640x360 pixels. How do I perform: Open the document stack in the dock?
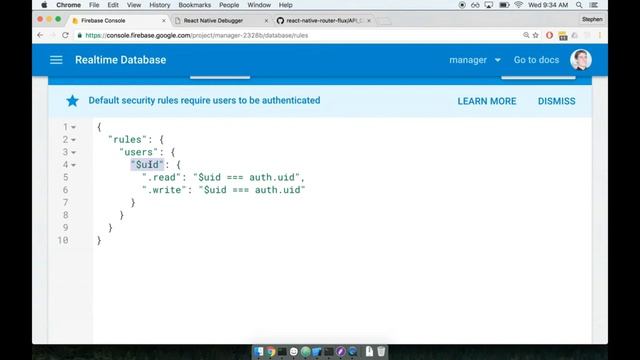[369, 351]
